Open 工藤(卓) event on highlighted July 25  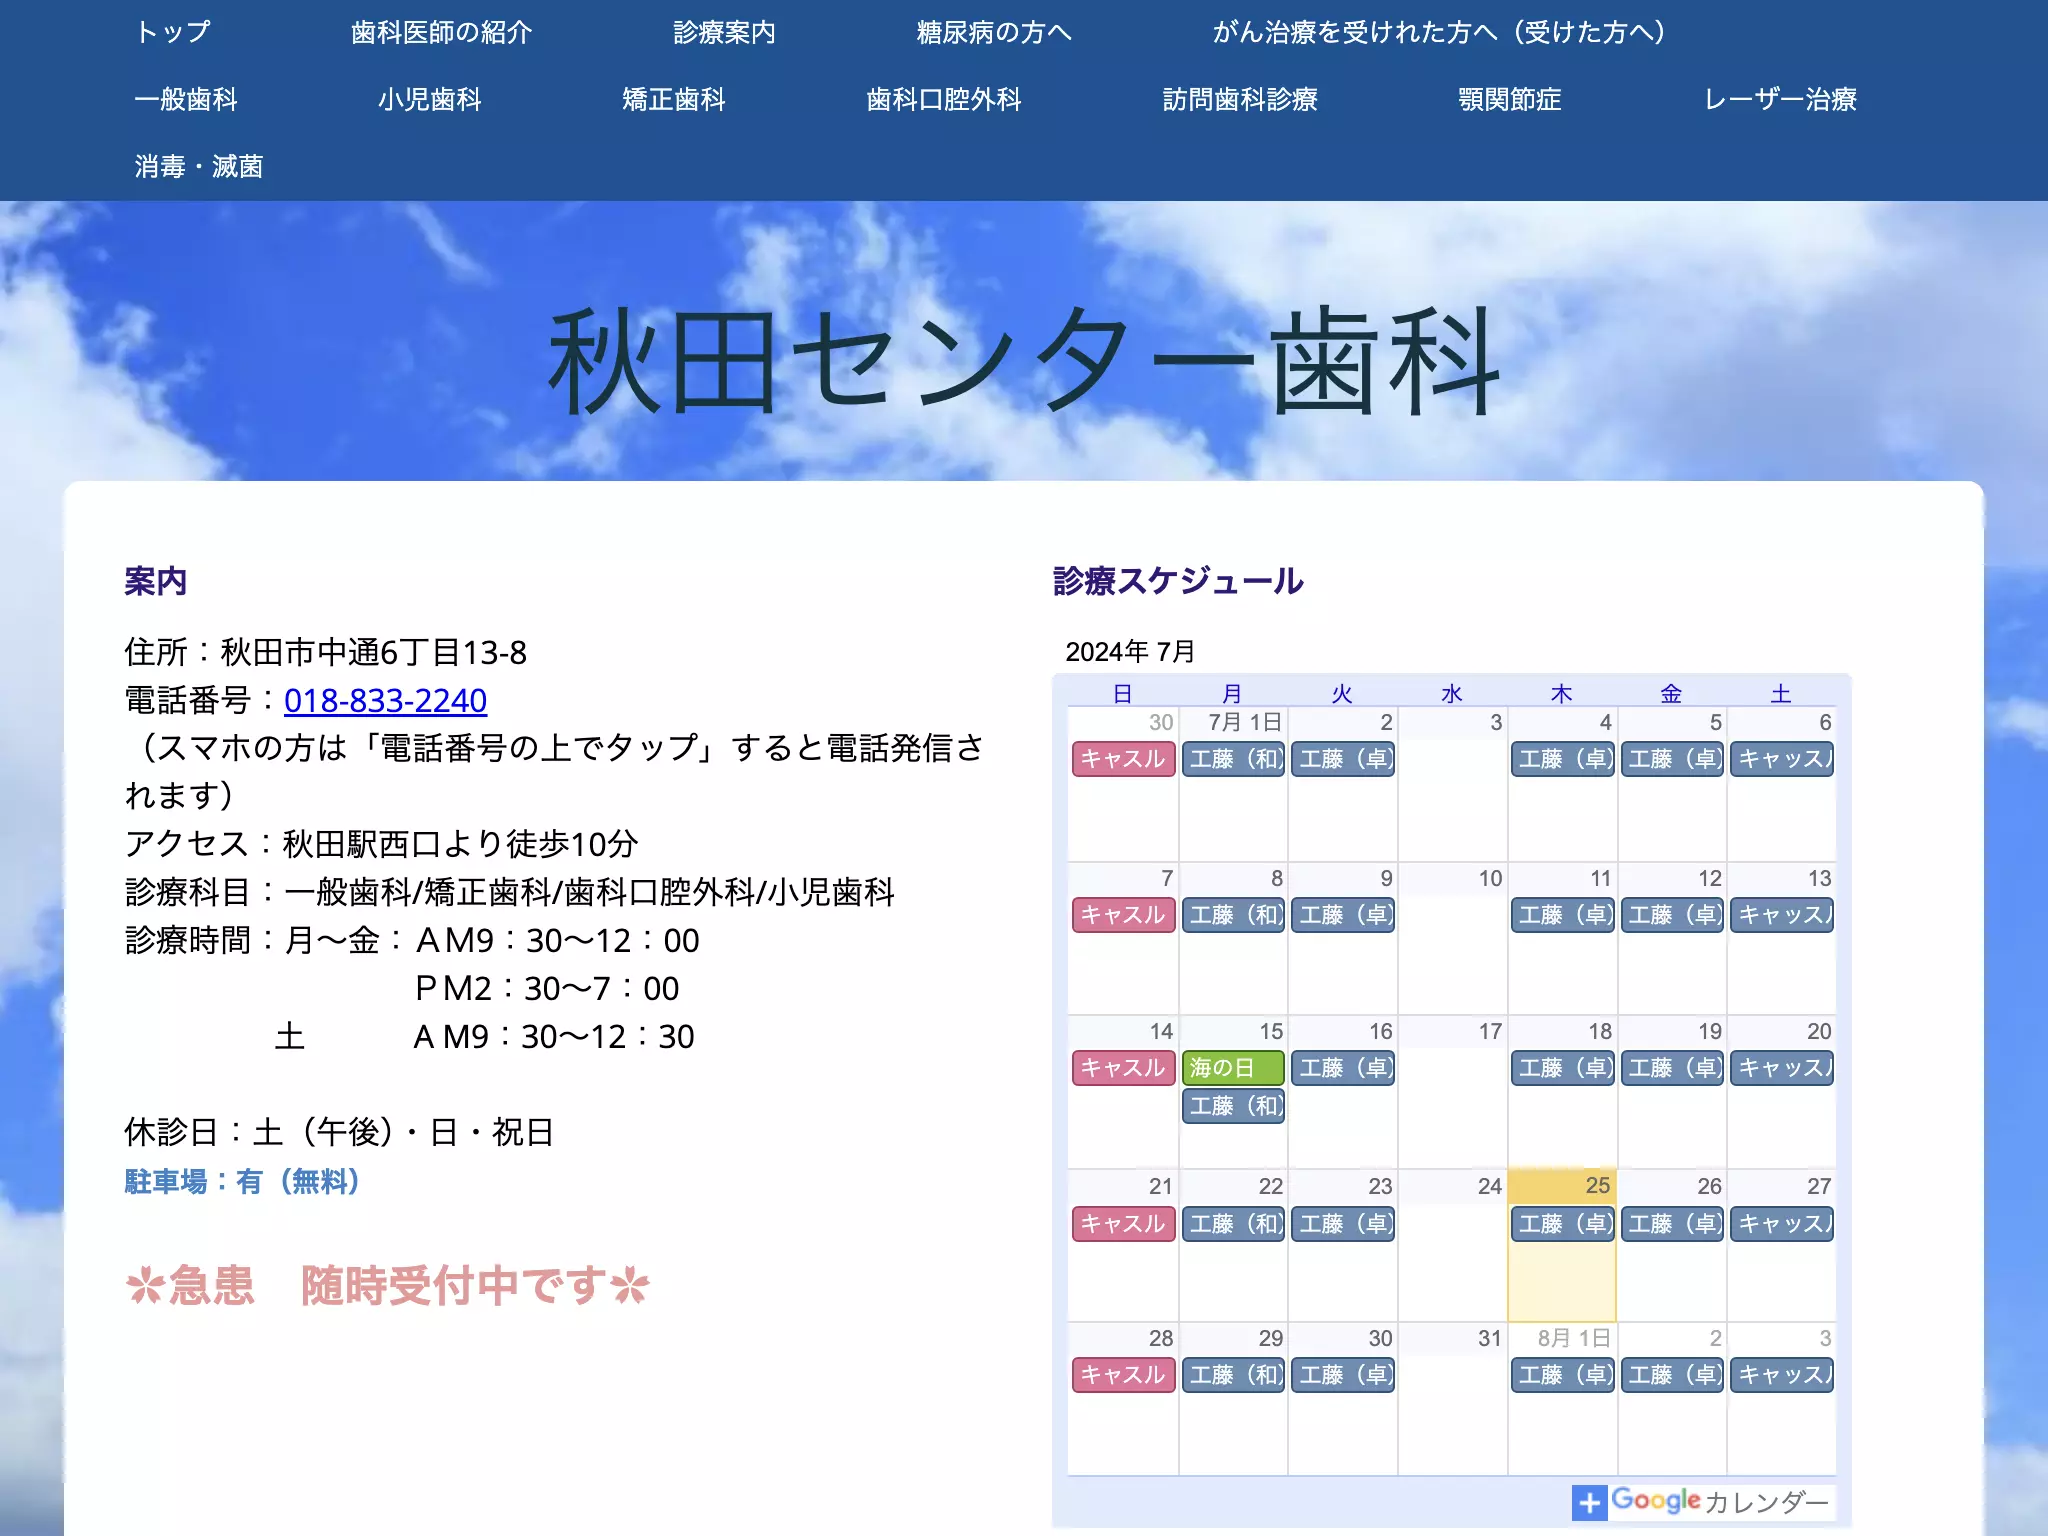(x=1562, y=1224)
